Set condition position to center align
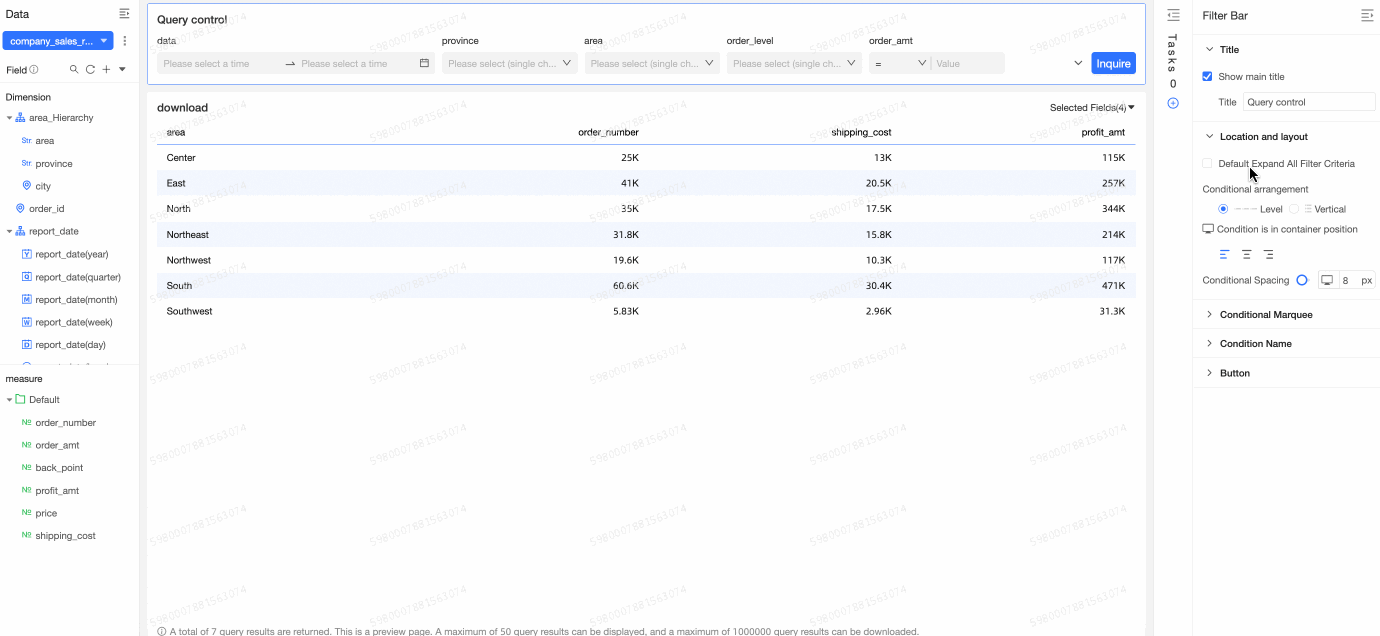 click(x=1246, y=255)
